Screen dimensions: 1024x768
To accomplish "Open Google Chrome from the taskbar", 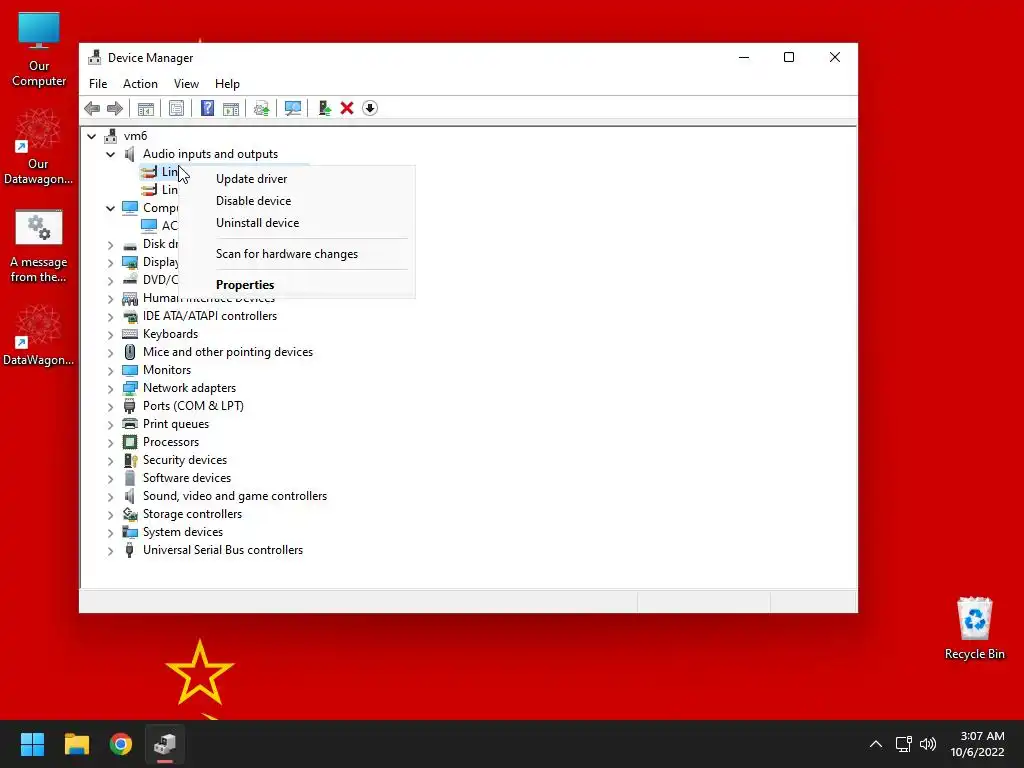I will click(x=121, y=744).
